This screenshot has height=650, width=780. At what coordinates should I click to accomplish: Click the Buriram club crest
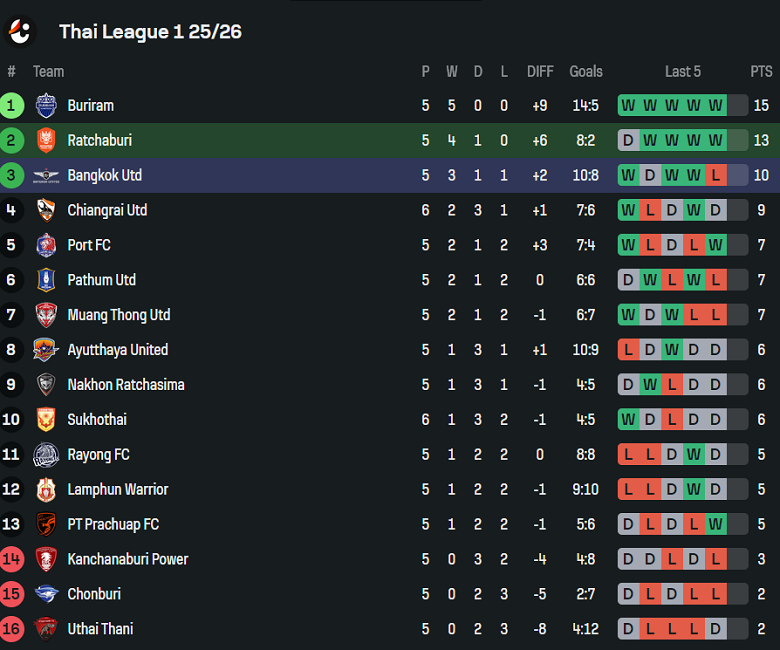[46, 105]
